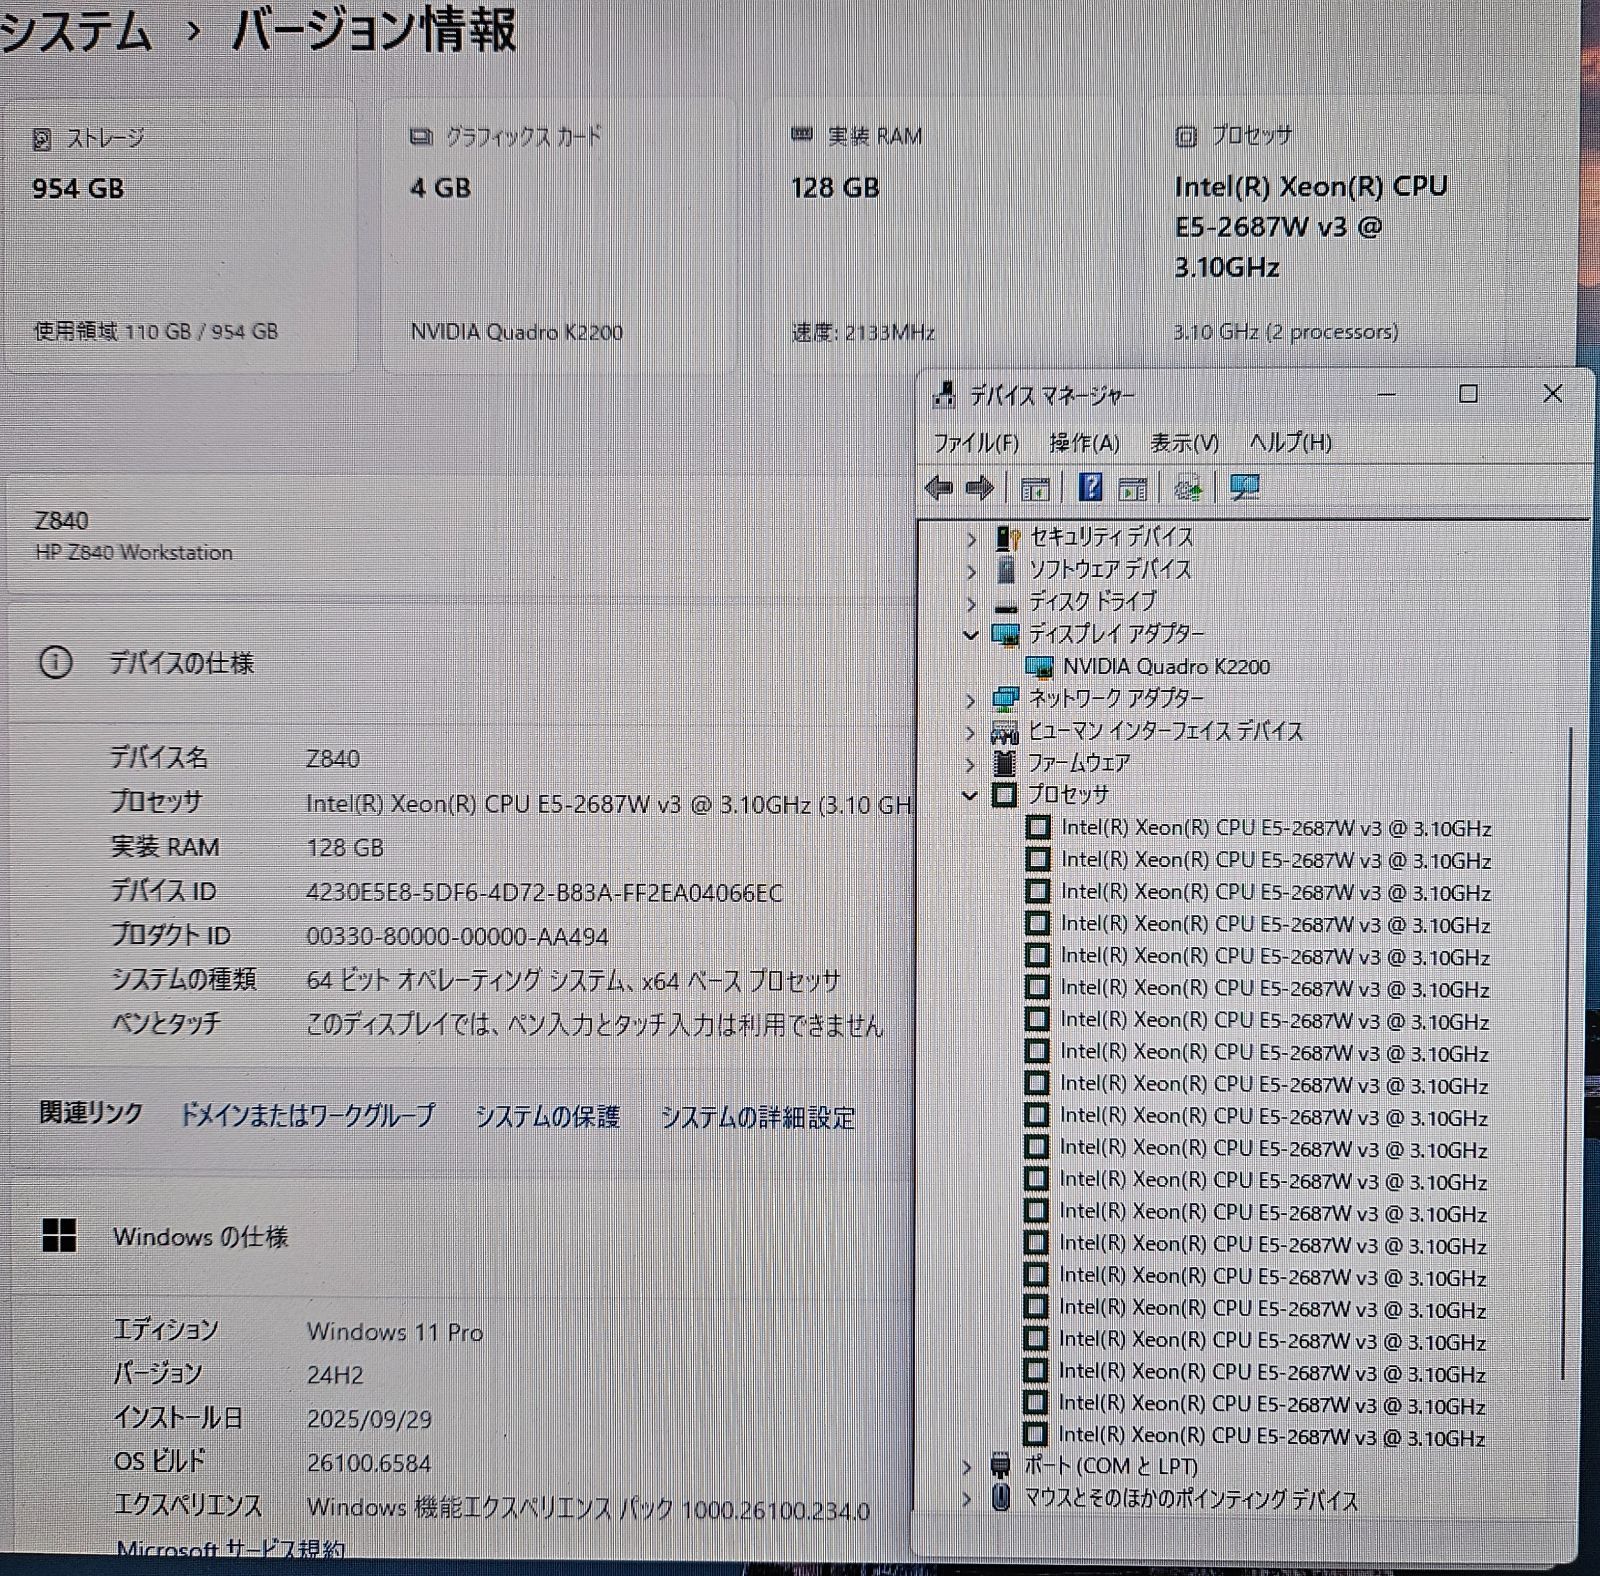This screenshot has width=1600, height=1576.
Task: Select the ファームウェア device category
Action: click(1078, 763)
